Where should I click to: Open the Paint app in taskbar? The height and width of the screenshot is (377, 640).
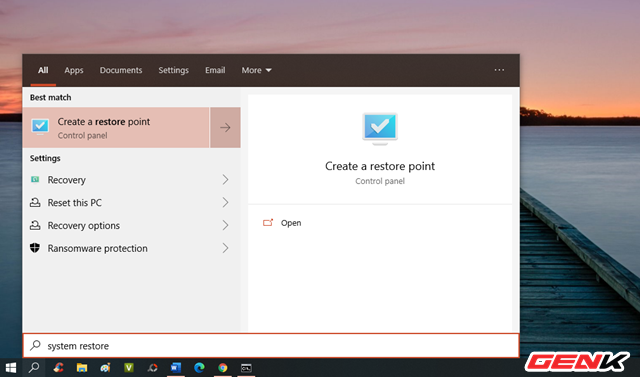coord(105,368)
